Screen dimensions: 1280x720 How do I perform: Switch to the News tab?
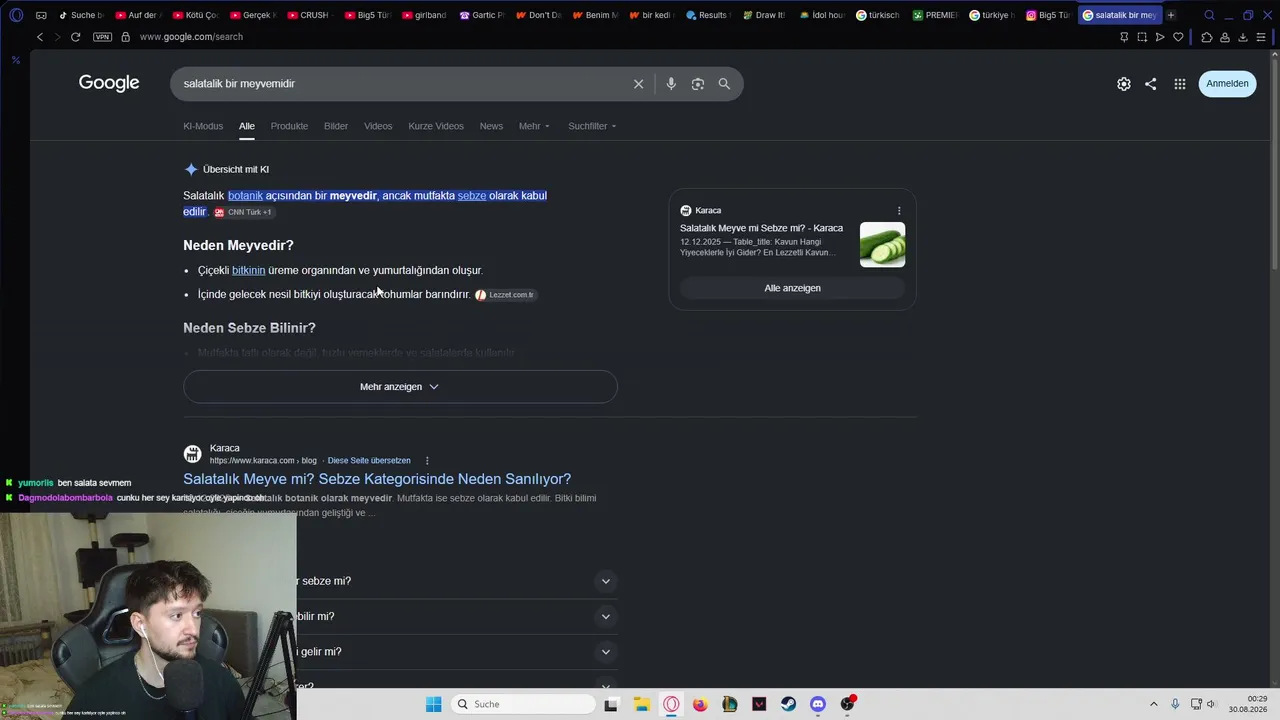point(491,126)
